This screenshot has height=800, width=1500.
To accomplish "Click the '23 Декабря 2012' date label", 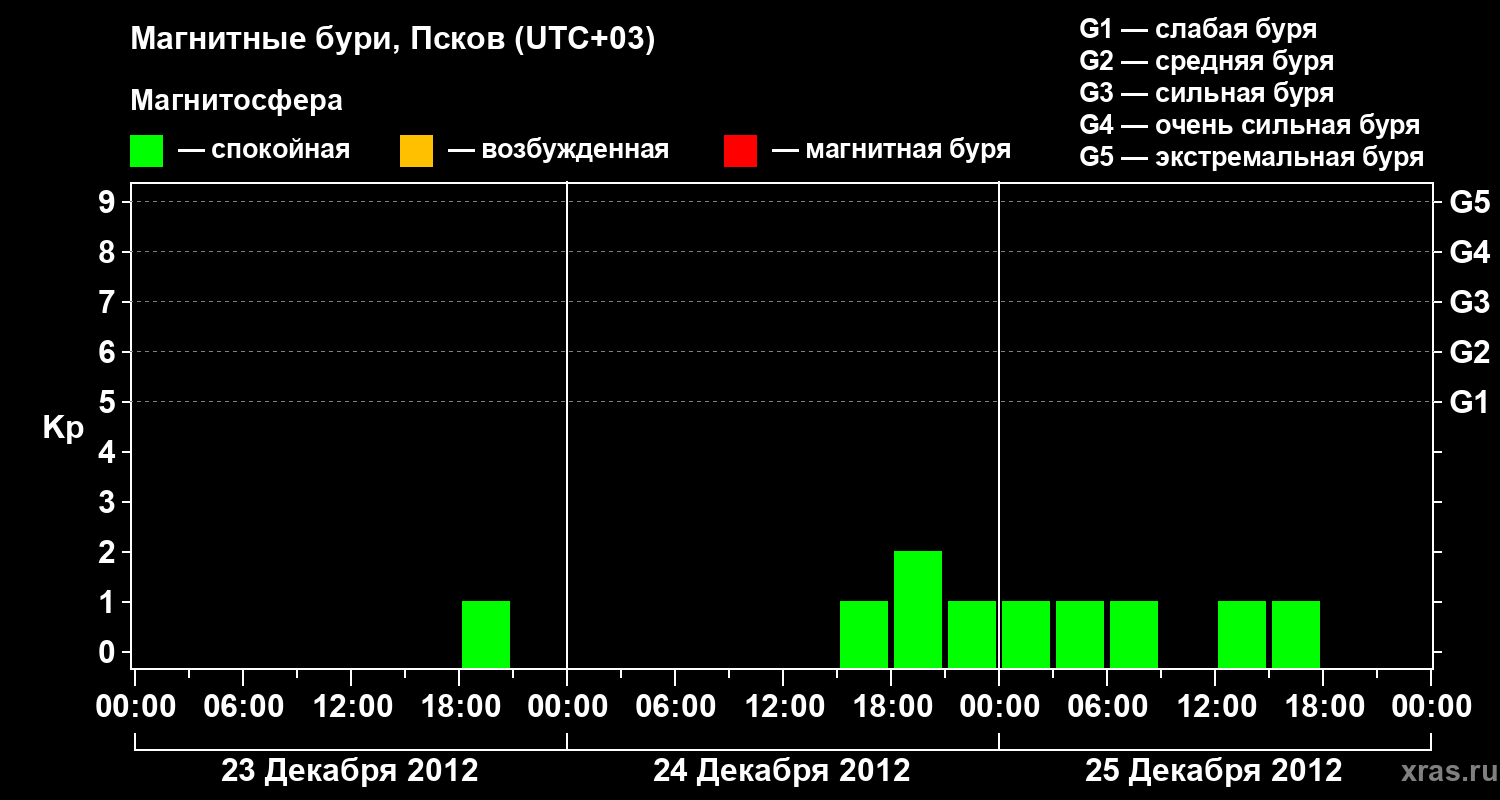I will (x=350, y=771).
